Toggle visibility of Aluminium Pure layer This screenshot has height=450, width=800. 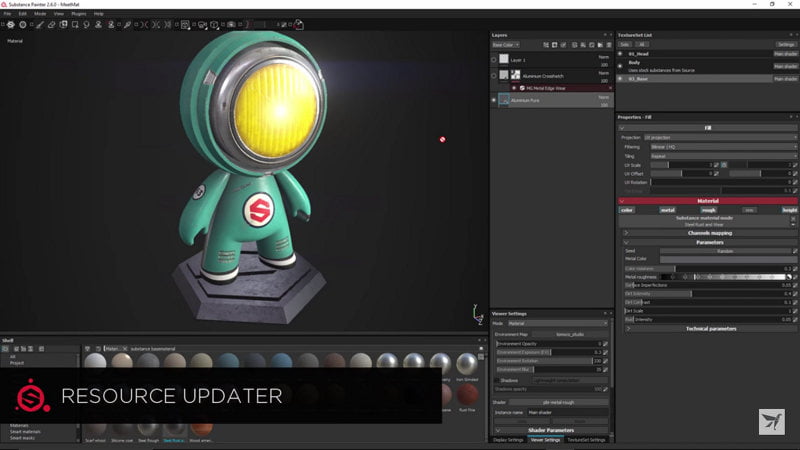(493, 101)
